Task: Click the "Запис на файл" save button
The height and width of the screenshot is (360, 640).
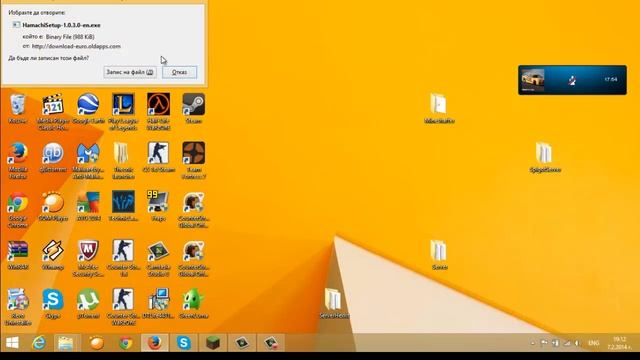Action: pyautogui.click(x=129, y=72)
